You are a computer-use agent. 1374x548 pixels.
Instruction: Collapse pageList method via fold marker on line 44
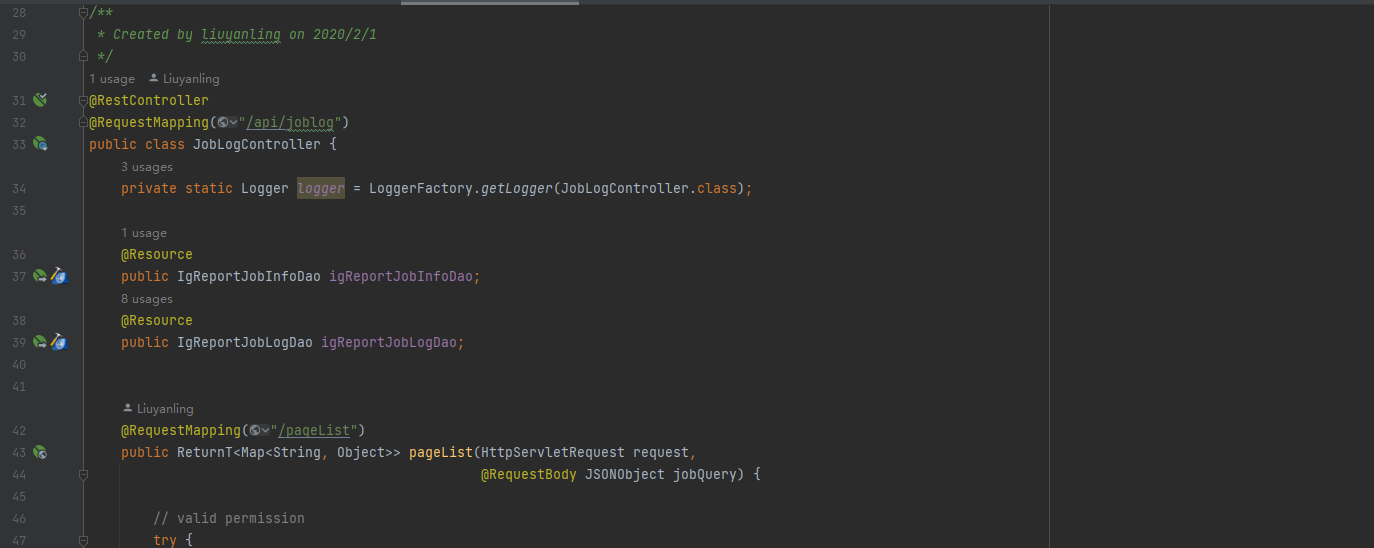click(x=84, y=474)
